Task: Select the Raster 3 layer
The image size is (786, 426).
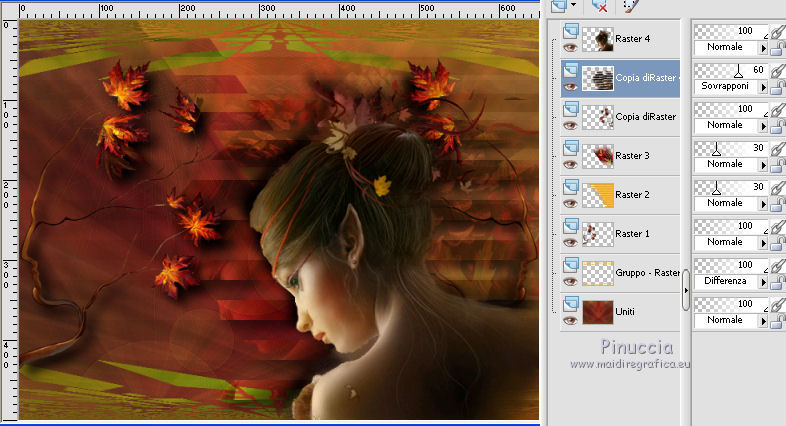Action: [x=632, y=156]
